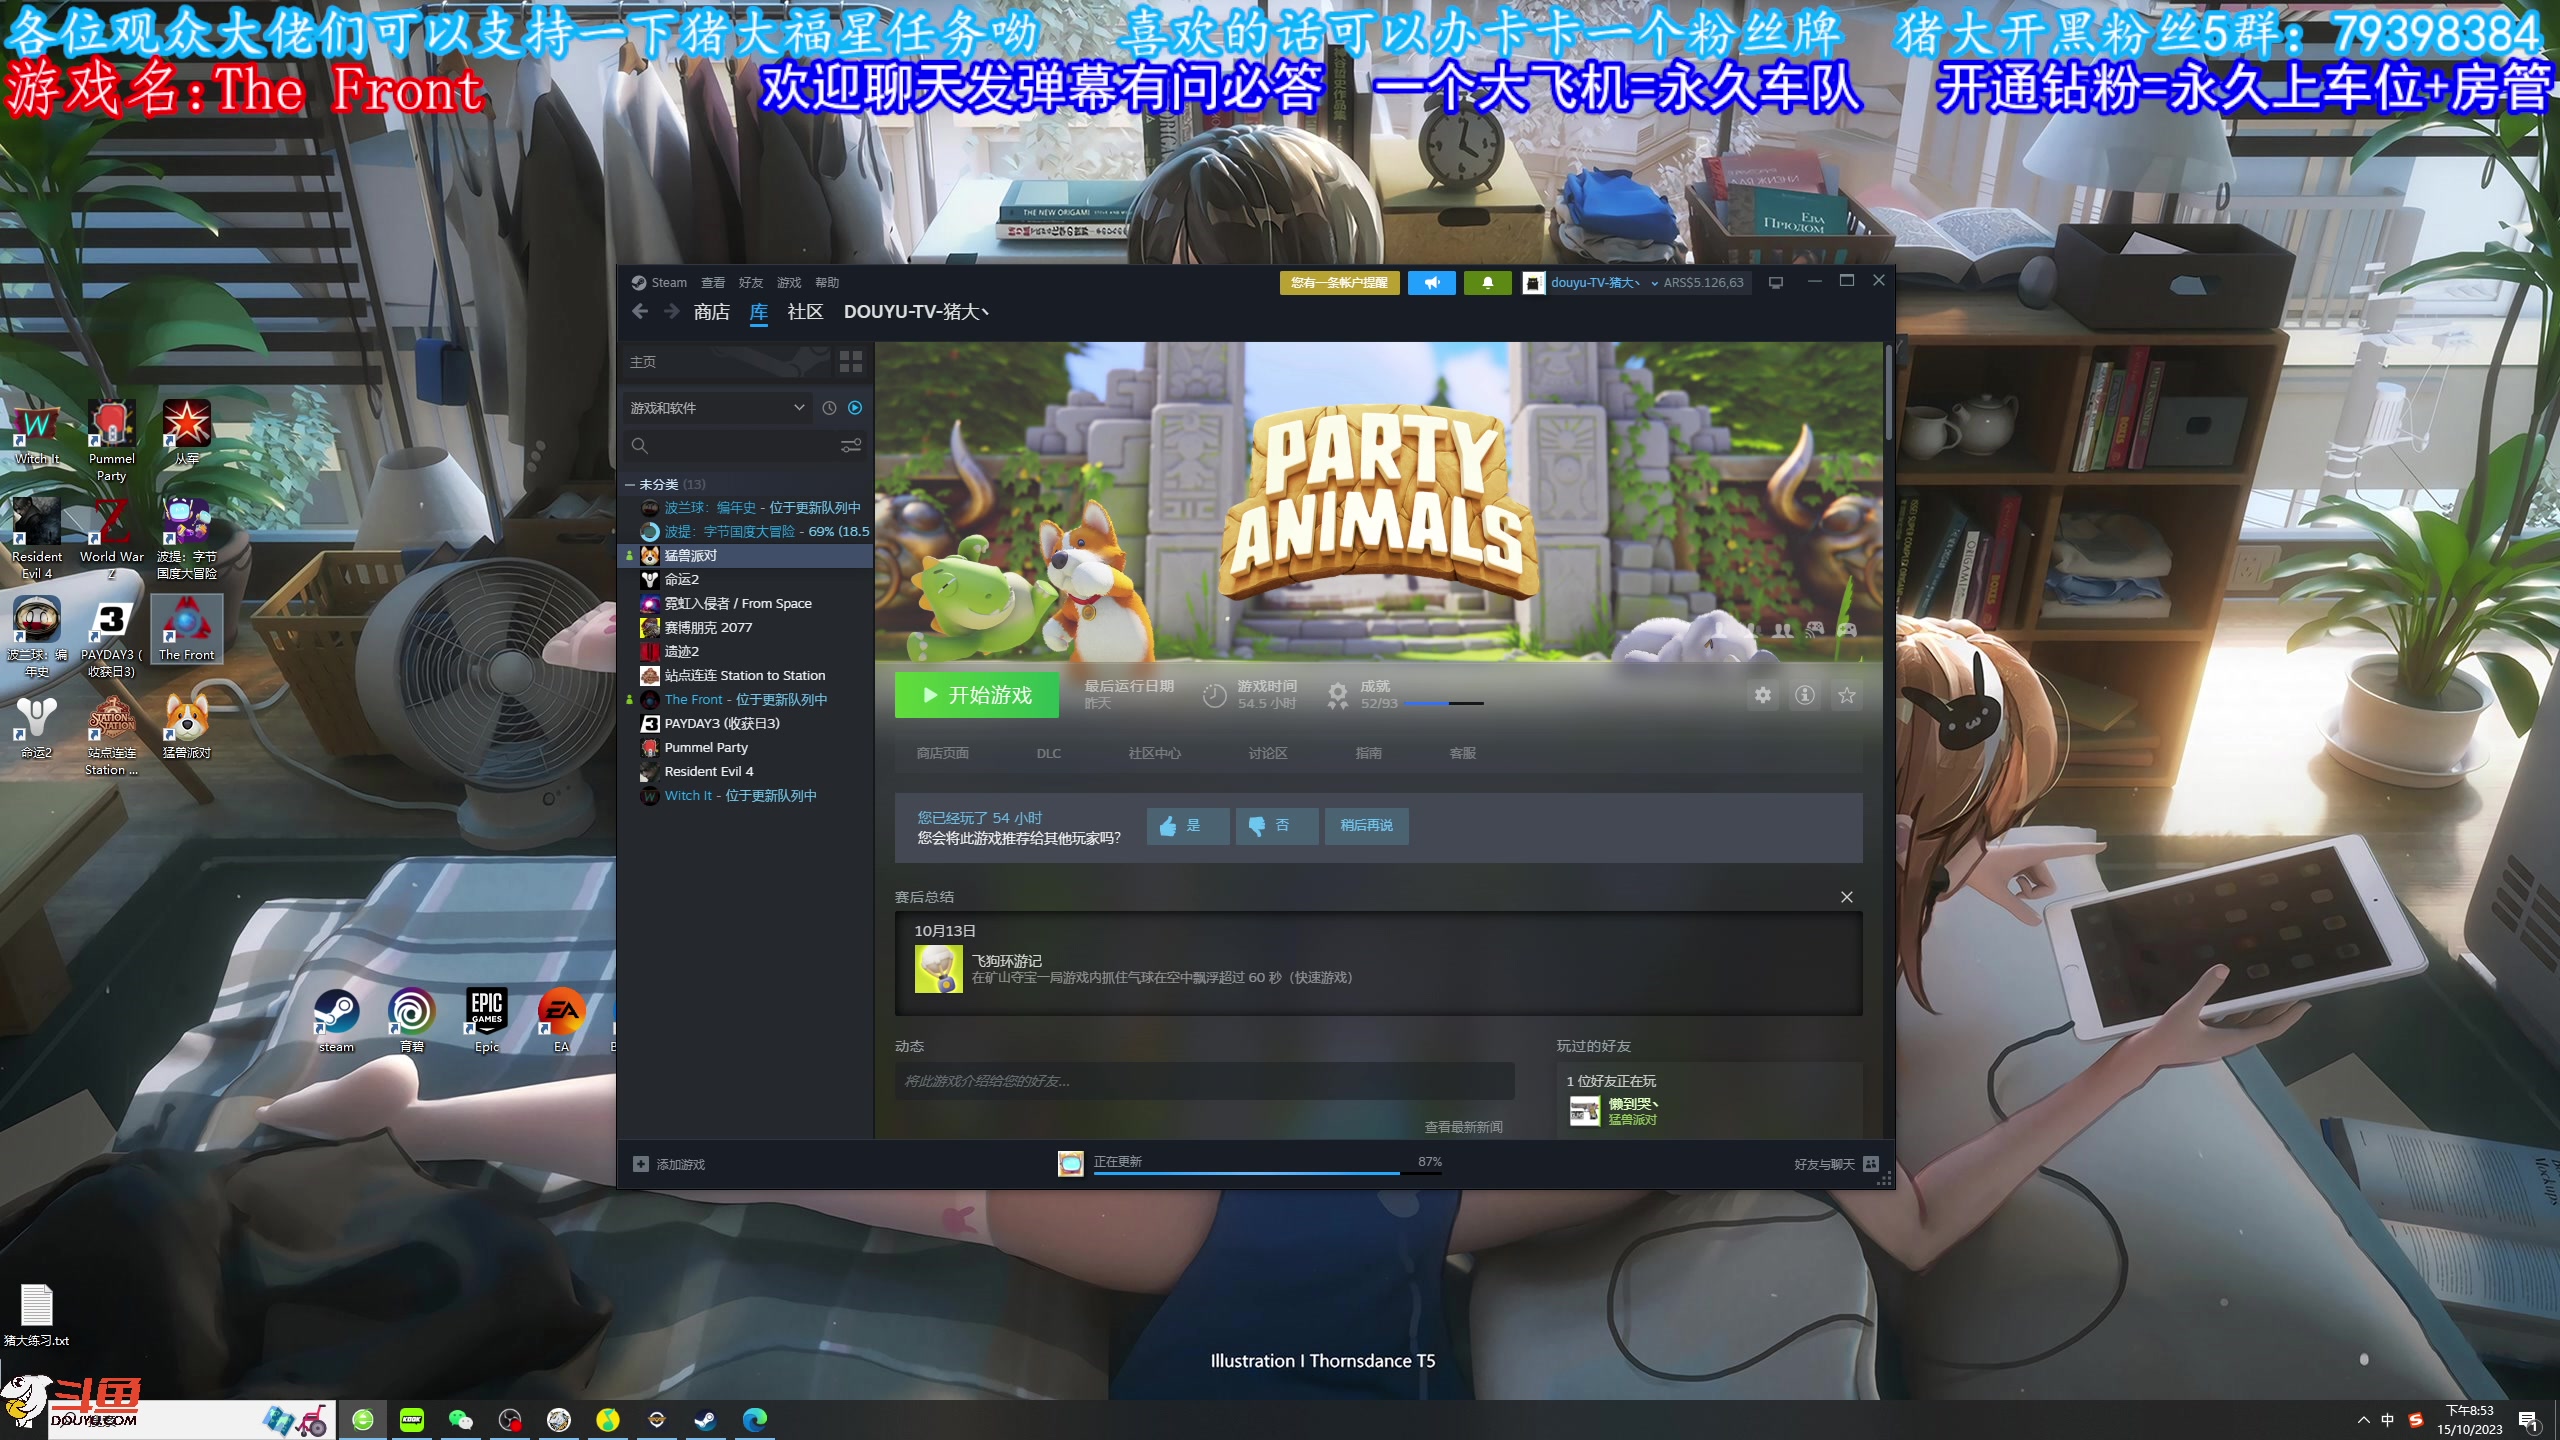Open game info icon for Party Animals
The image size is (2560, 1440).
click(x=1805, y=695)
